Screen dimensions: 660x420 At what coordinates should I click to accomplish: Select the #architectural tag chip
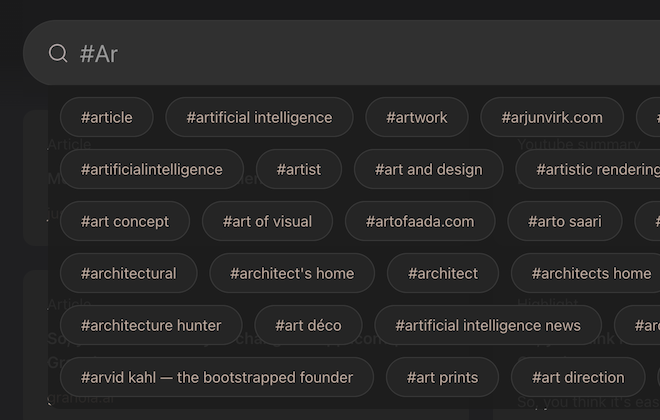[x=128, y=273]
